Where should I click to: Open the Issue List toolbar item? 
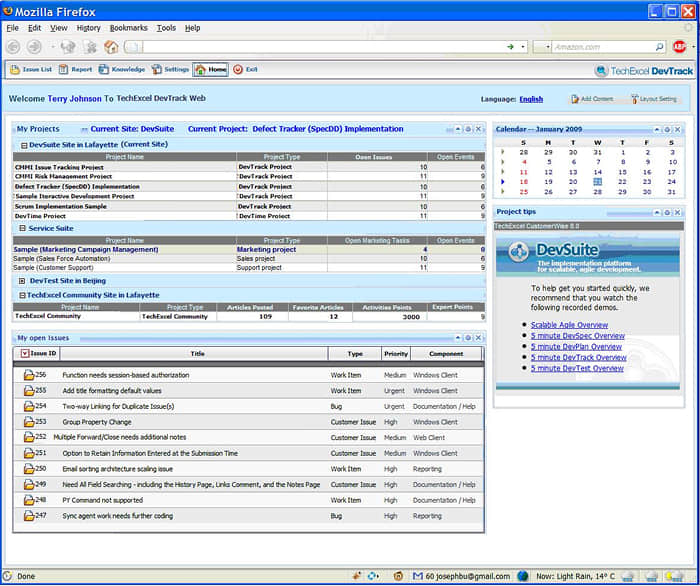[31, 70]
